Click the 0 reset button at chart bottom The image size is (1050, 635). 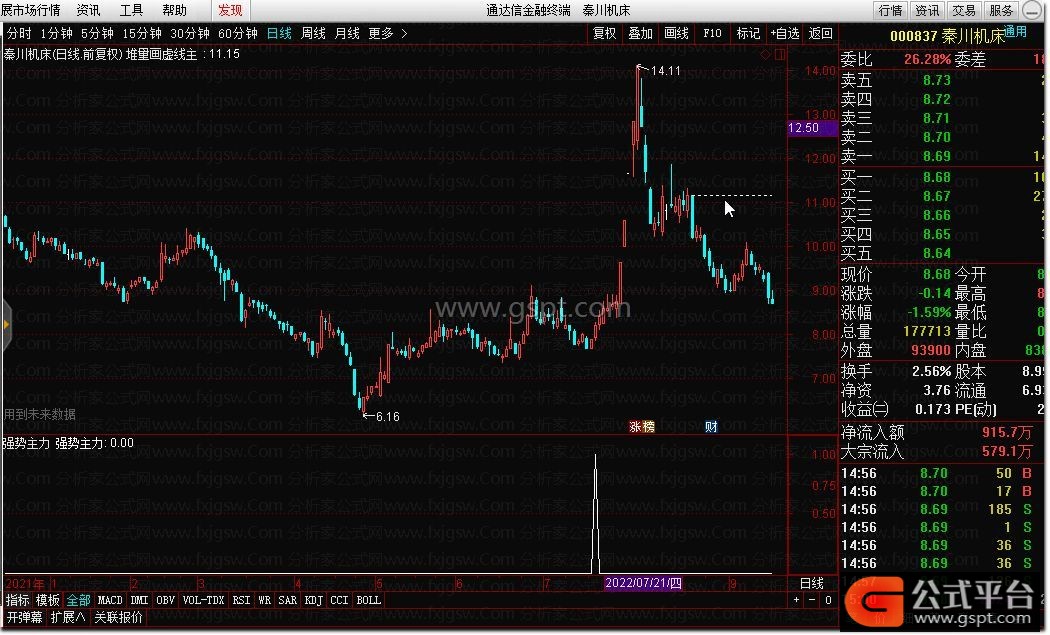click(x=828, y=600)
